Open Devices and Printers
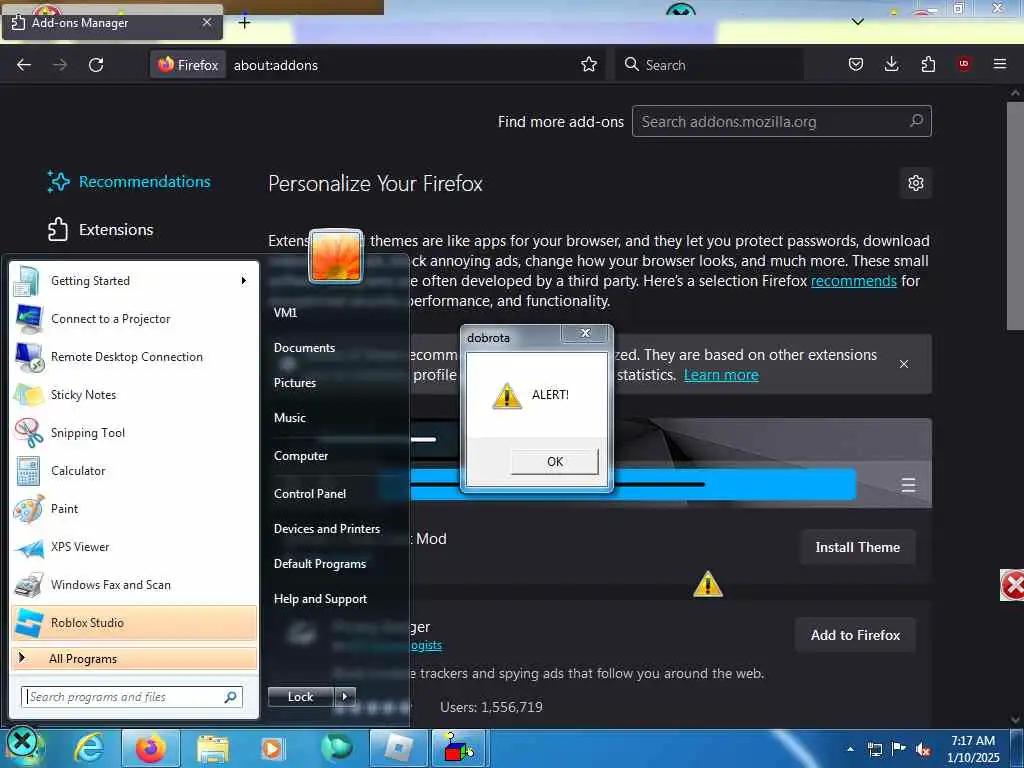This screenshot has width=1024, height=768. coord(327,529)
